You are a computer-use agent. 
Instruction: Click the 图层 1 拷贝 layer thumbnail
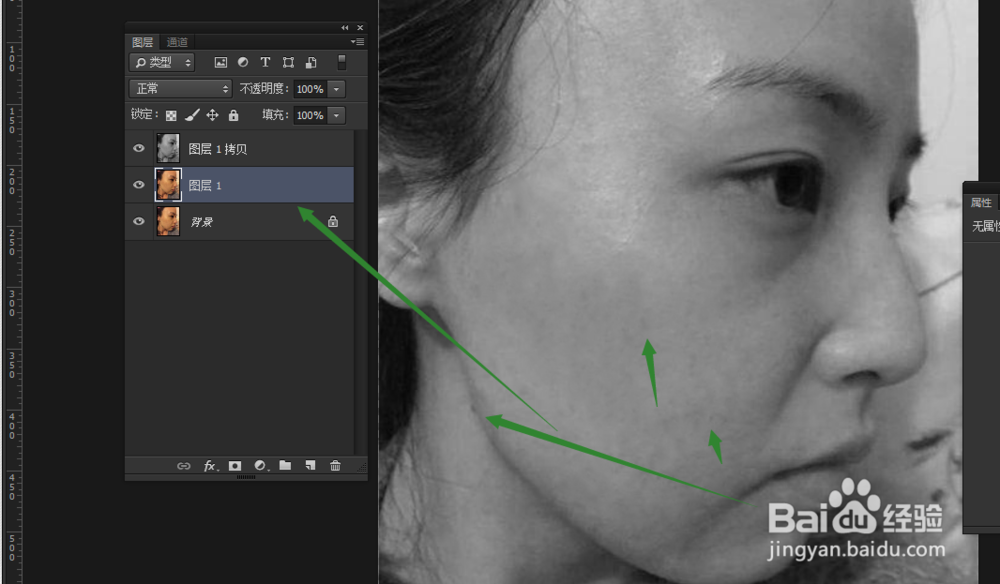(x=168, y=148)
